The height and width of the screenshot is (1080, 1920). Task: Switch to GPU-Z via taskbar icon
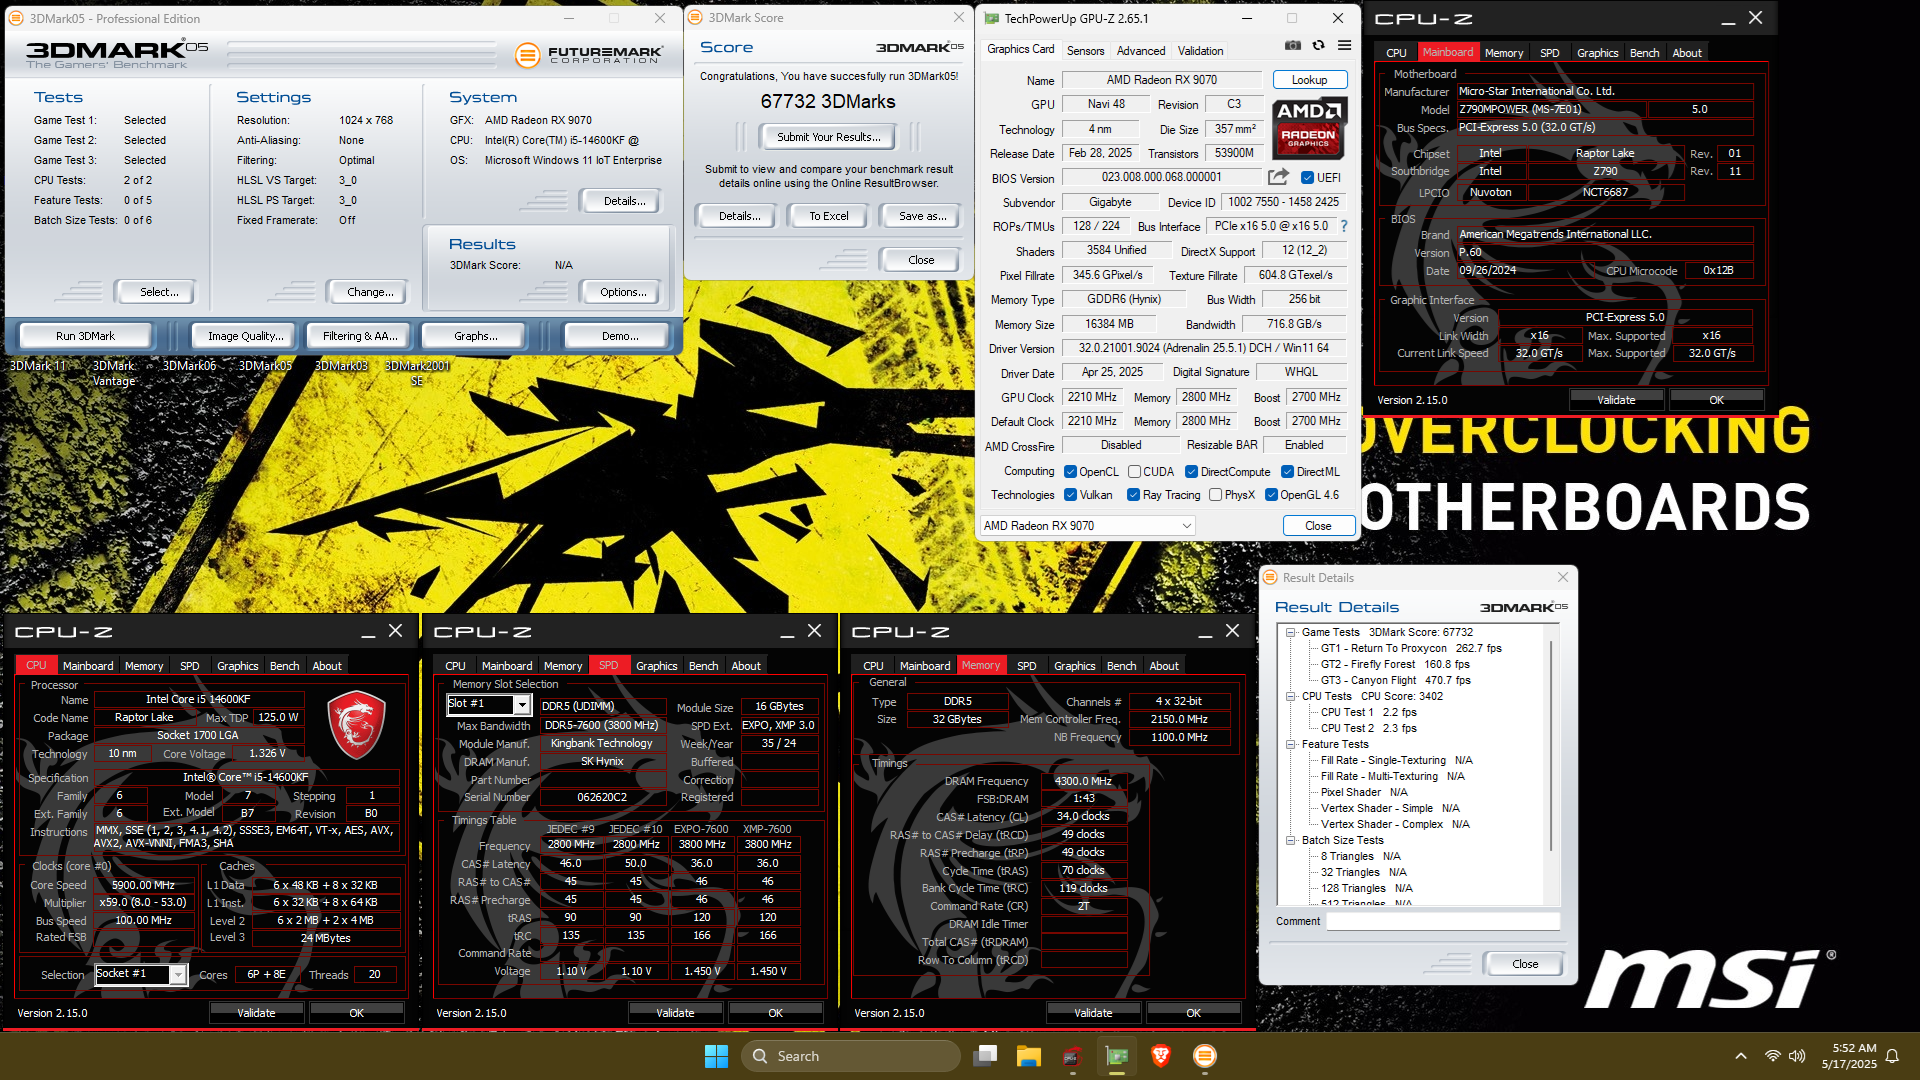(1117, 1056)
